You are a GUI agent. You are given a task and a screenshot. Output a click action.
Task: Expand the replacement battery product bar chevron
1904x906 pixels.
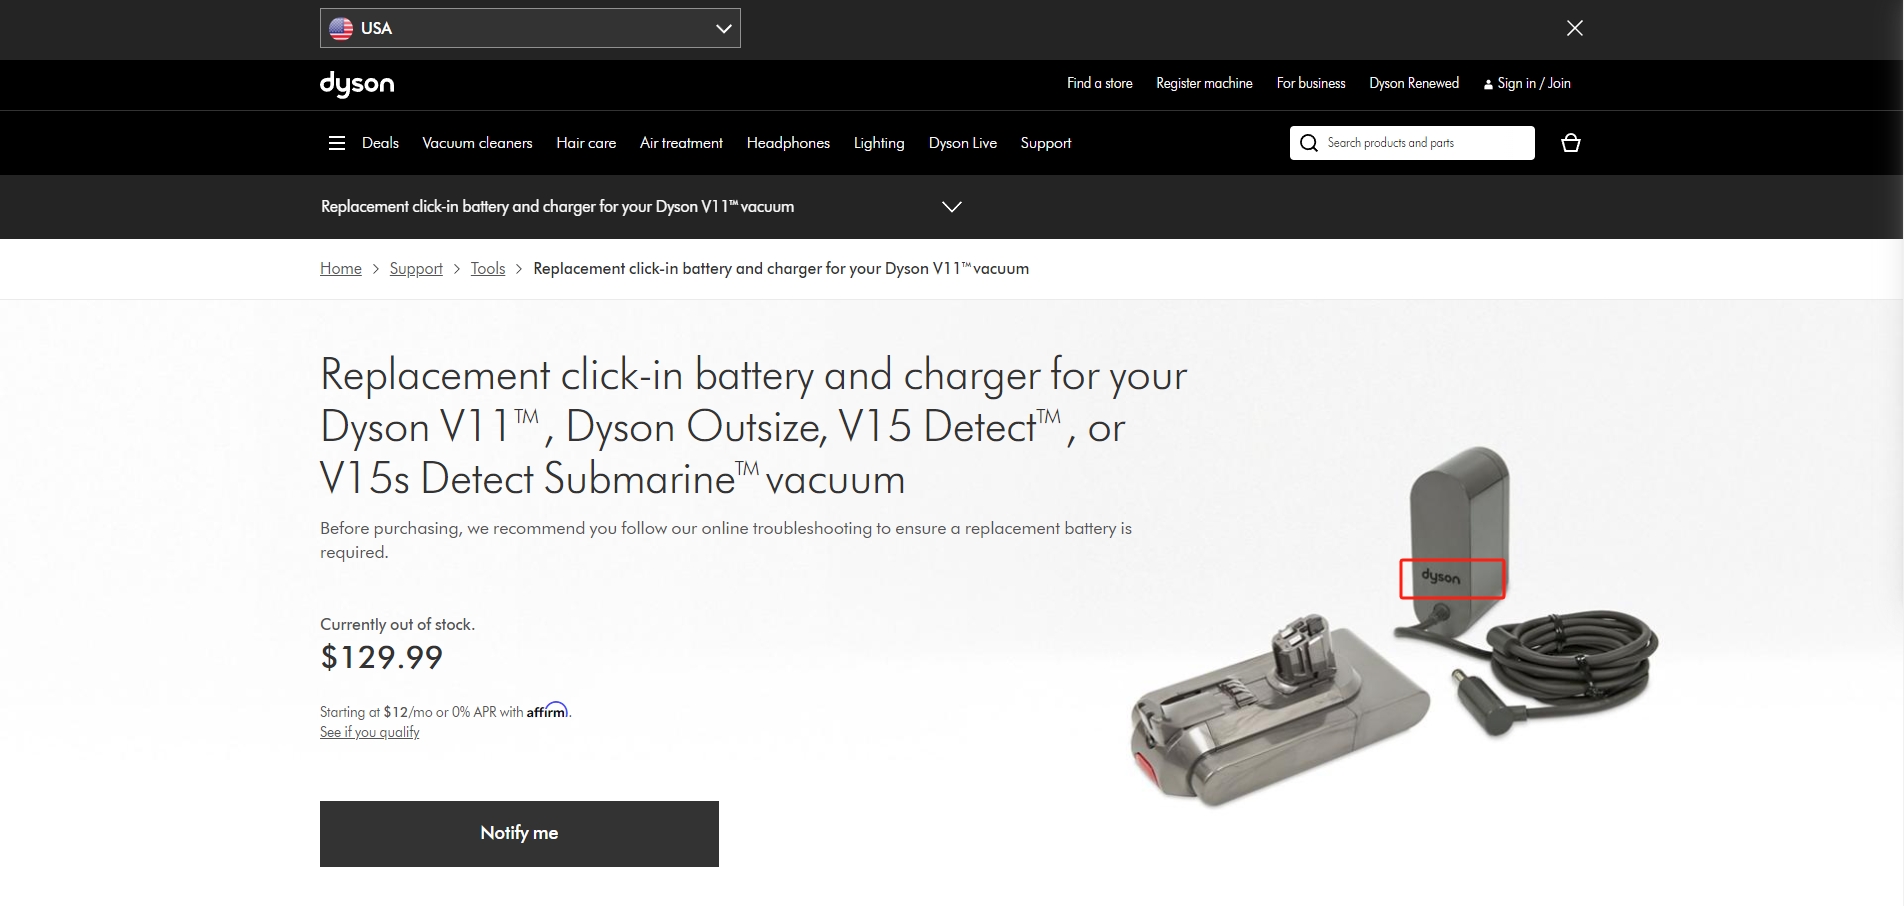click(951, 207)
